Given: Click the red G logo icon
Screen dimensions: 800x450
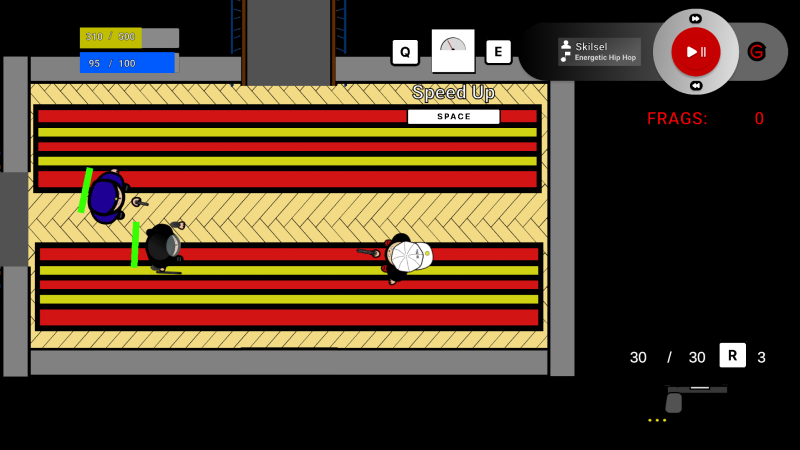Looking at the screenshot, I should tap(757, 52).
